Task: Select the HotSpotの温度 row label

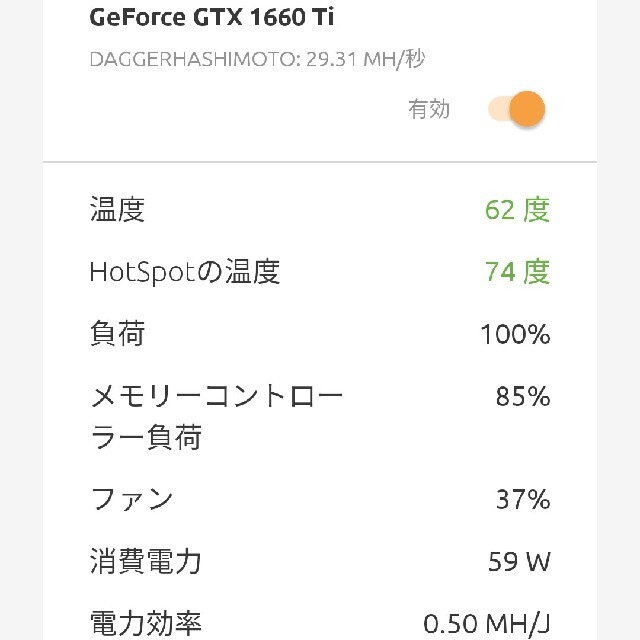Action: click(x=185, y=271)
